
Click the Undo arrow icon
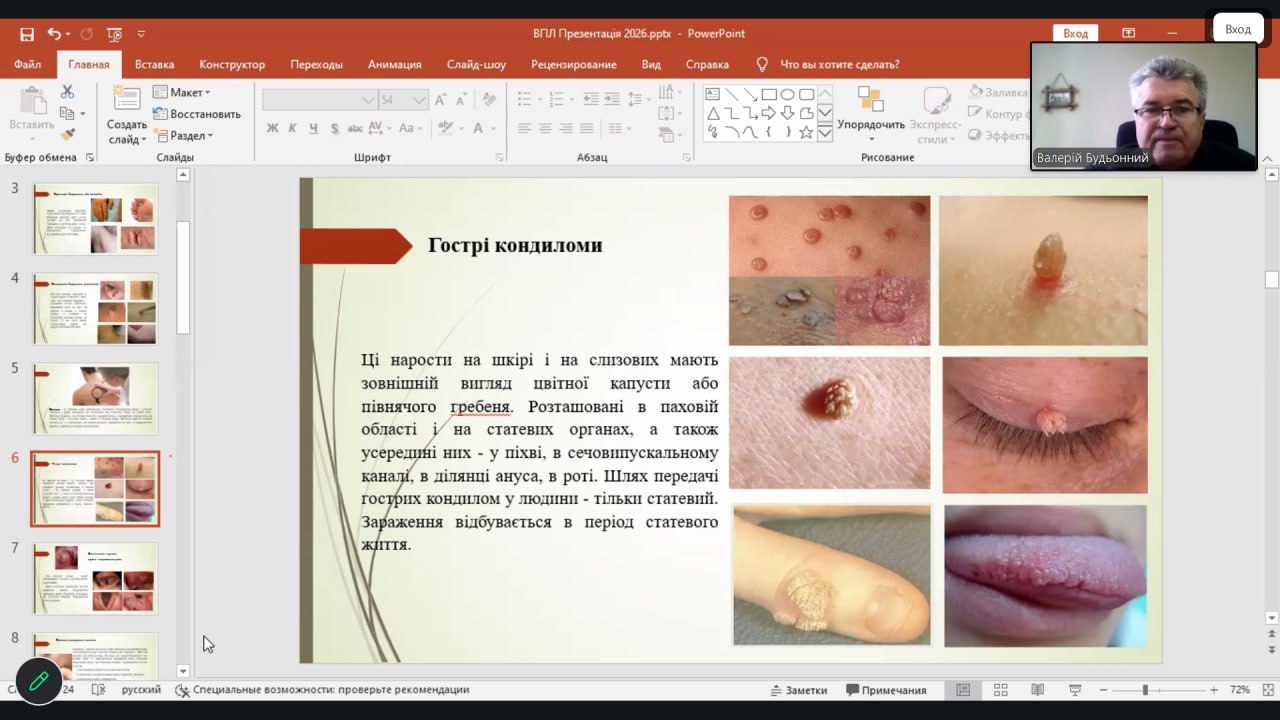pyautogui.click(x=54, y=34)
